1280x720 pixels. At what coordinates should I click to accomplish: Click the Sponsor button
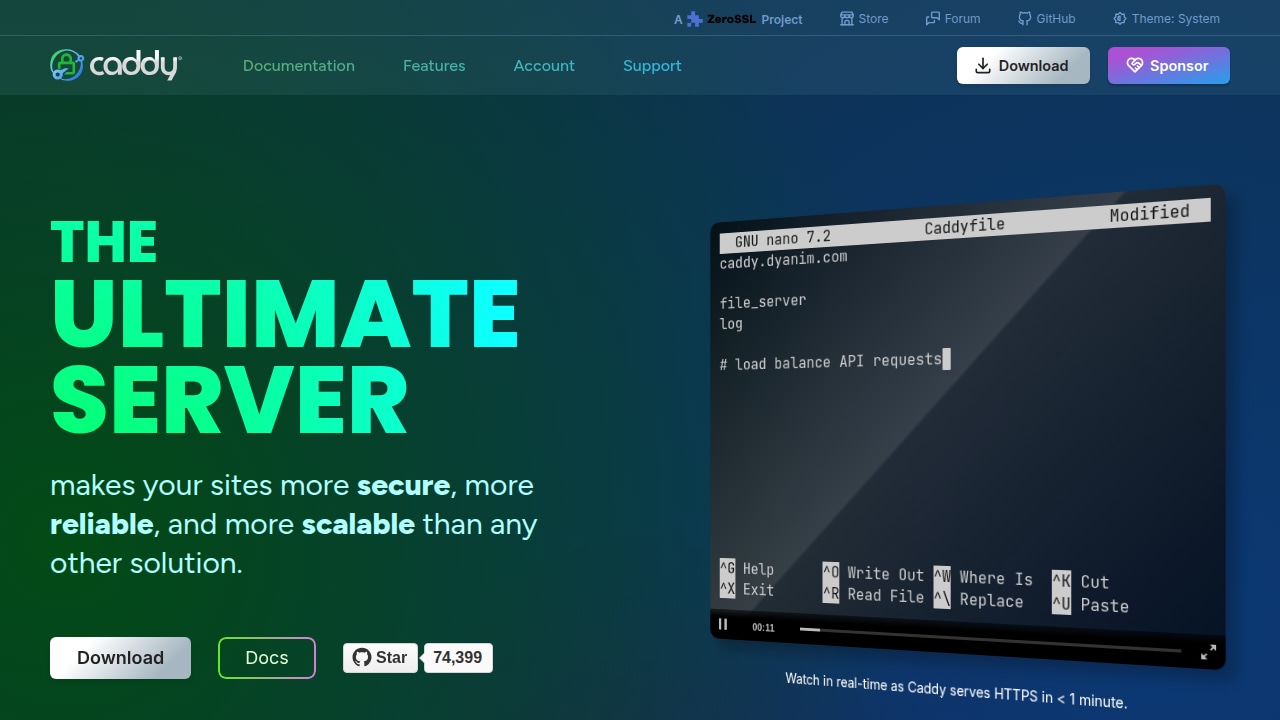[x=1169, y=66]
